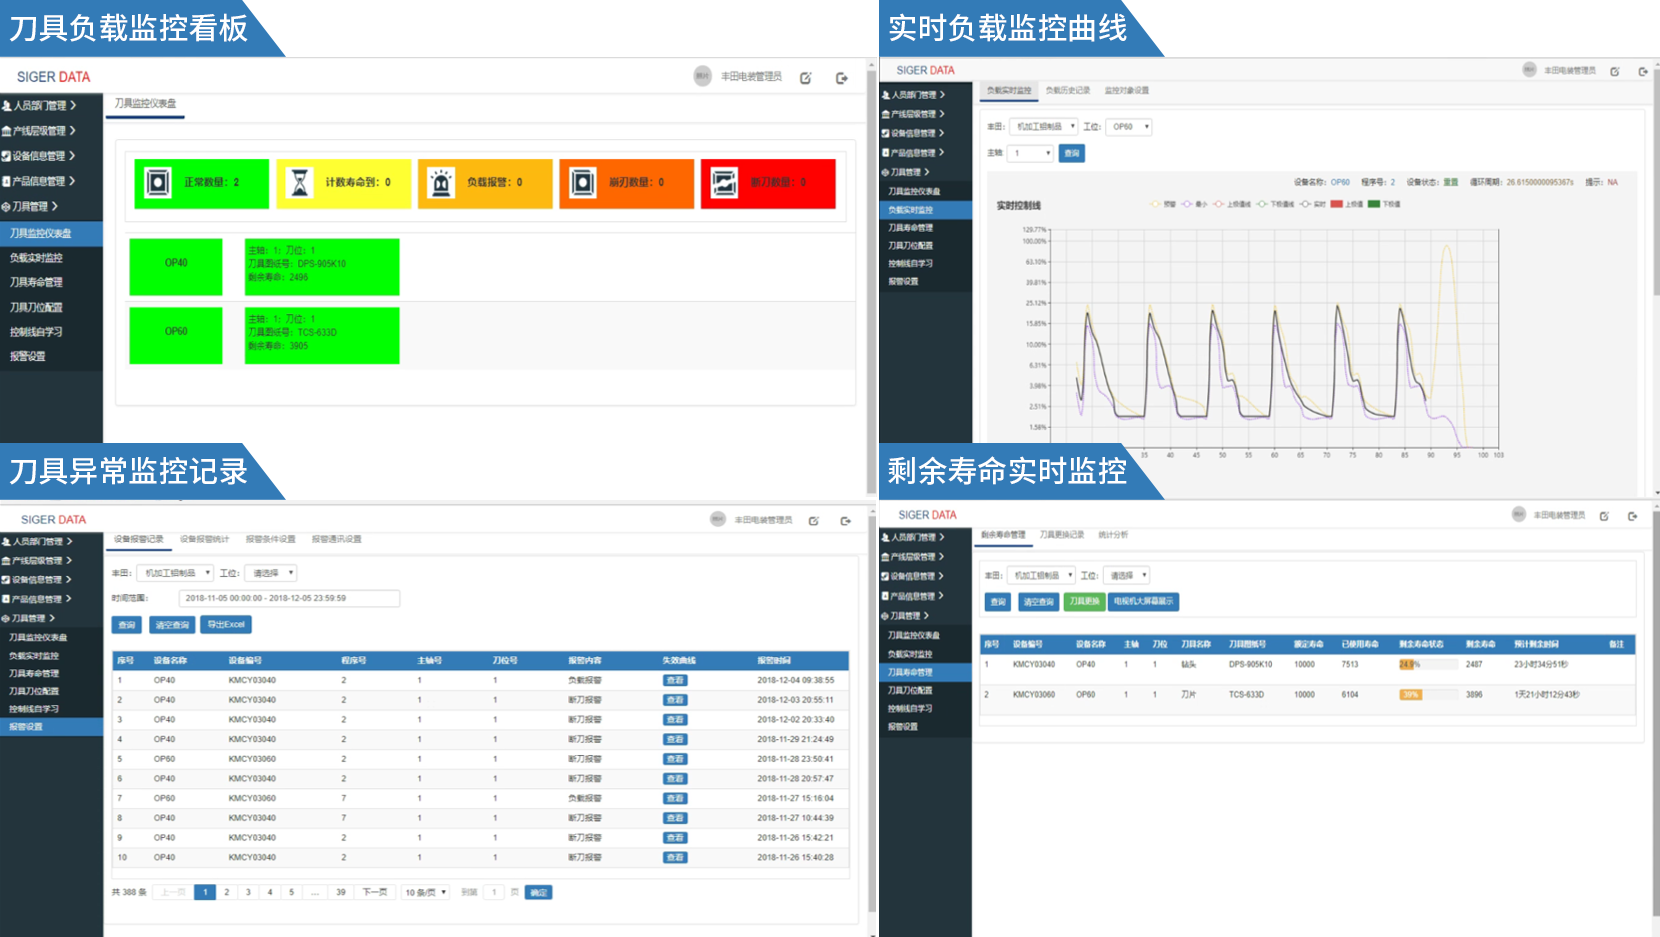This screenshot has height=937, width=1660.
Task: Click user avatar in real-time load curve panel header
Action: (x=1529, y=69)
